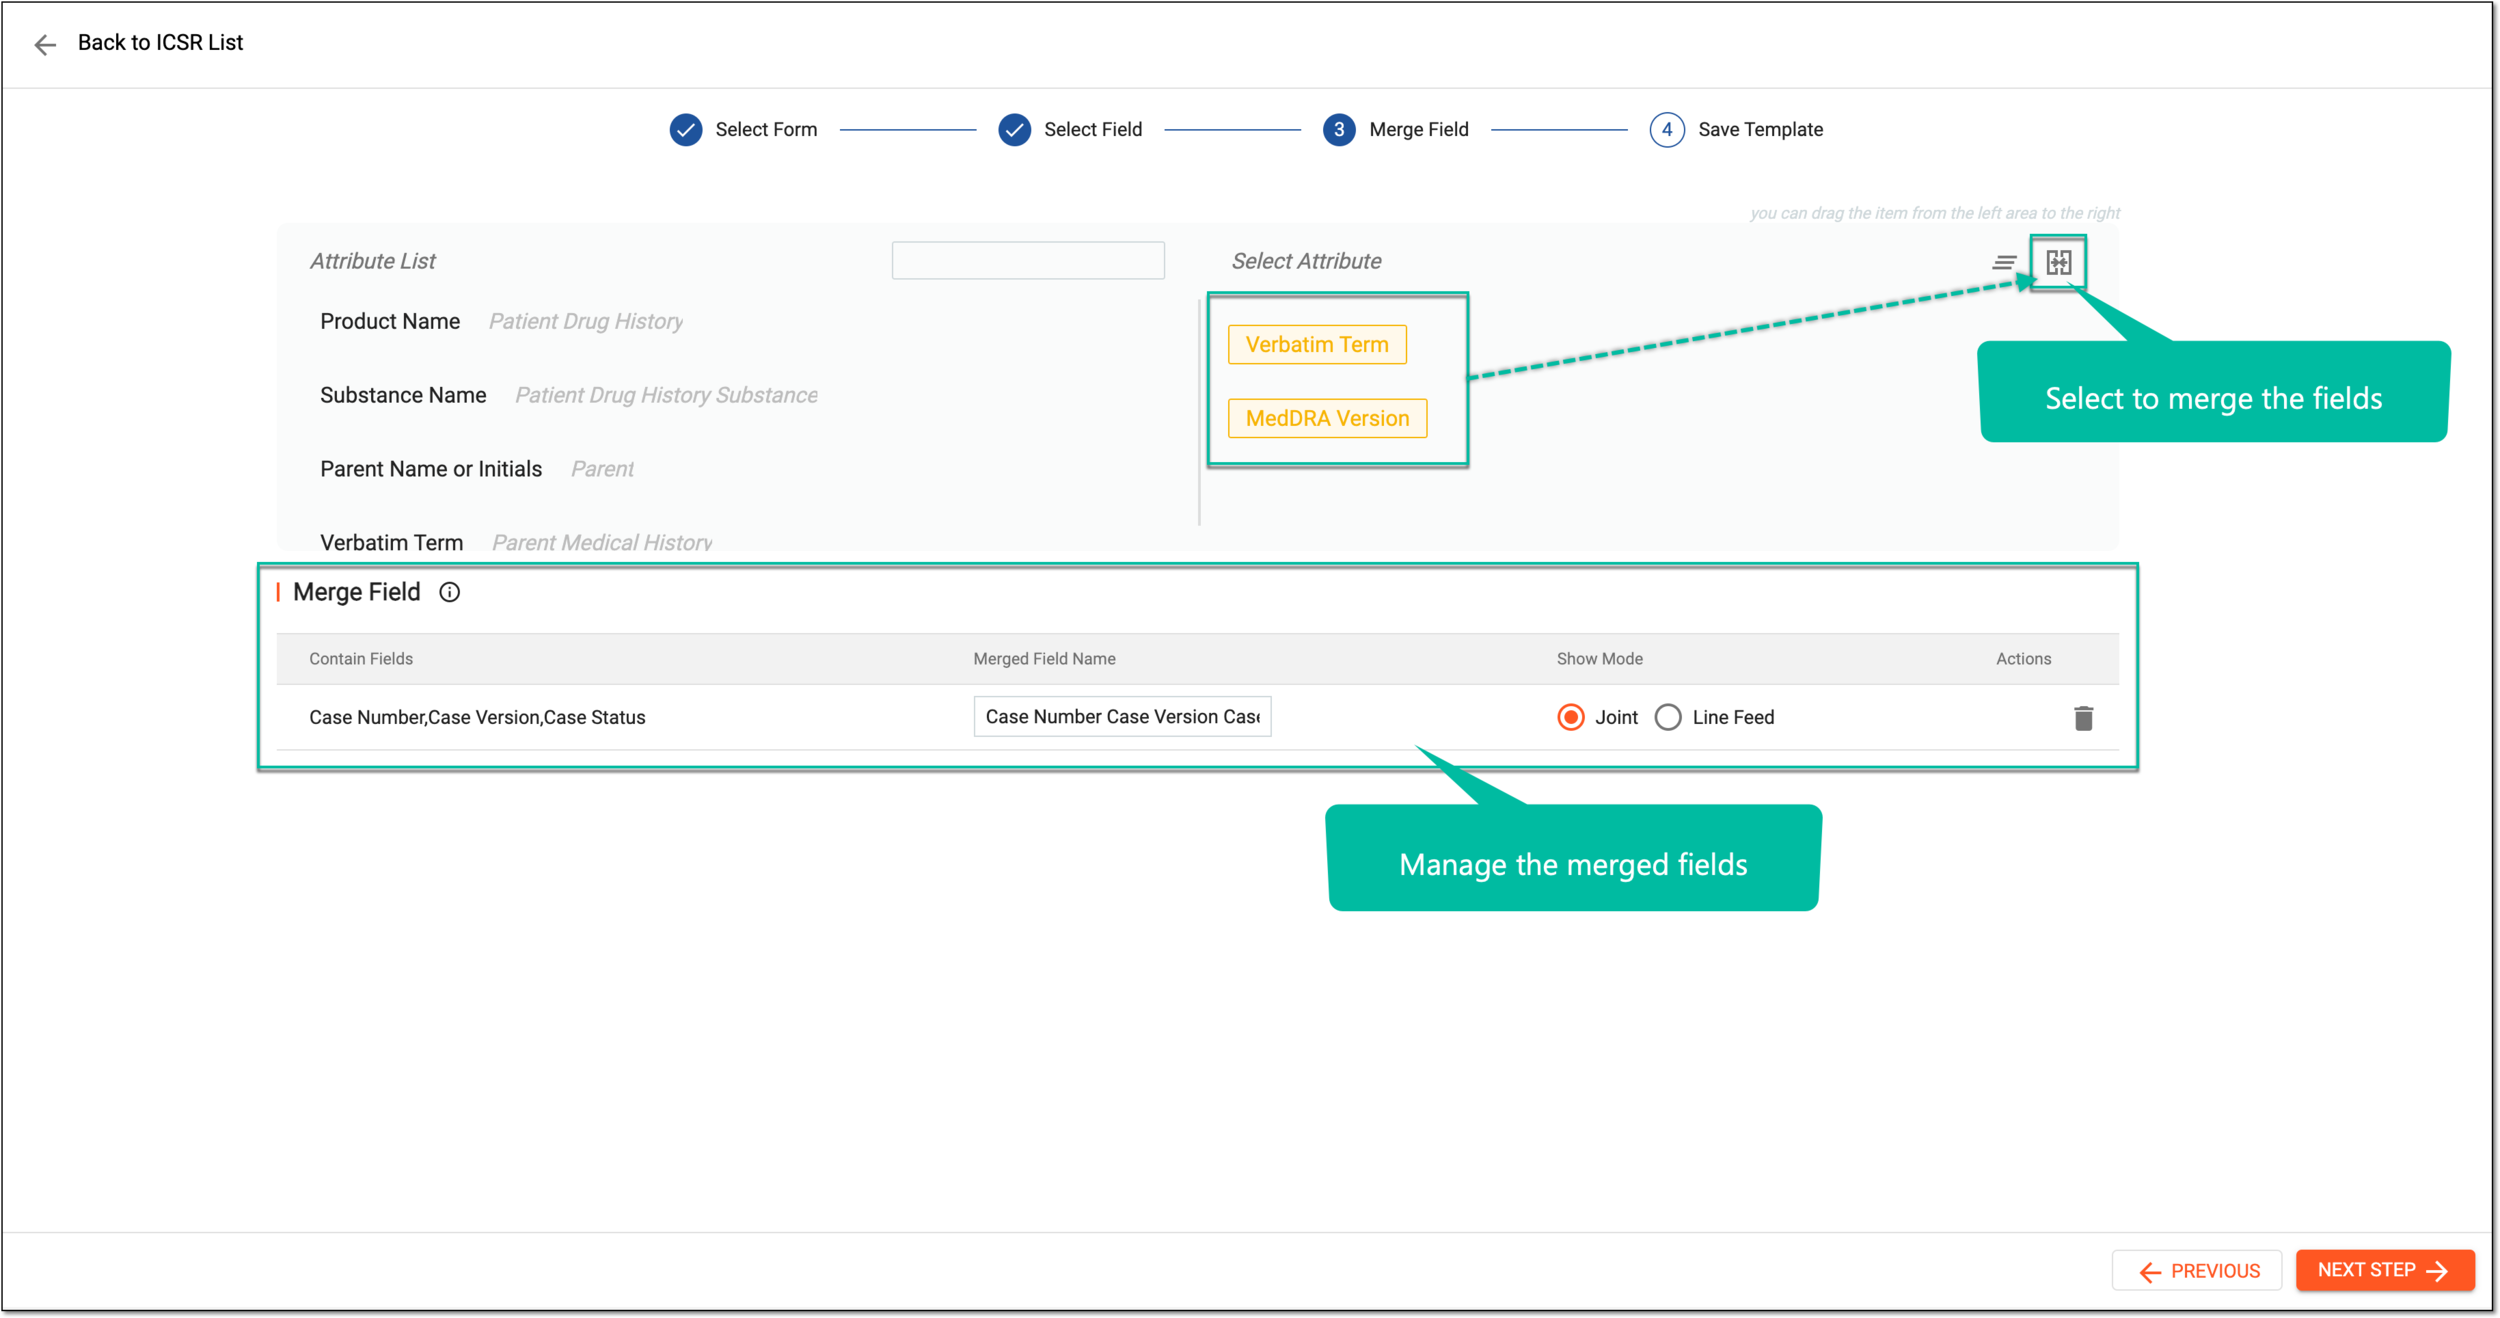Select the Joint show mode radio

(x=1571, y=717)
